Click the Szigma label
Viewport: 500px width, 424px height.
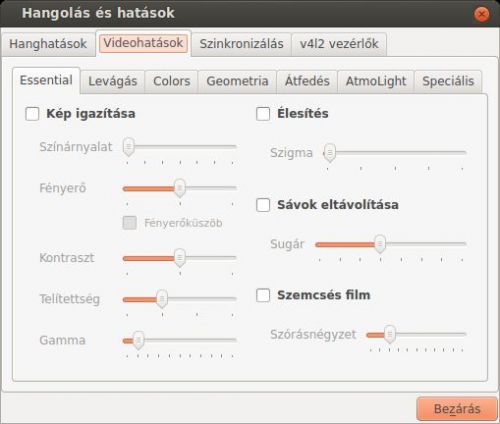(291, 153)
